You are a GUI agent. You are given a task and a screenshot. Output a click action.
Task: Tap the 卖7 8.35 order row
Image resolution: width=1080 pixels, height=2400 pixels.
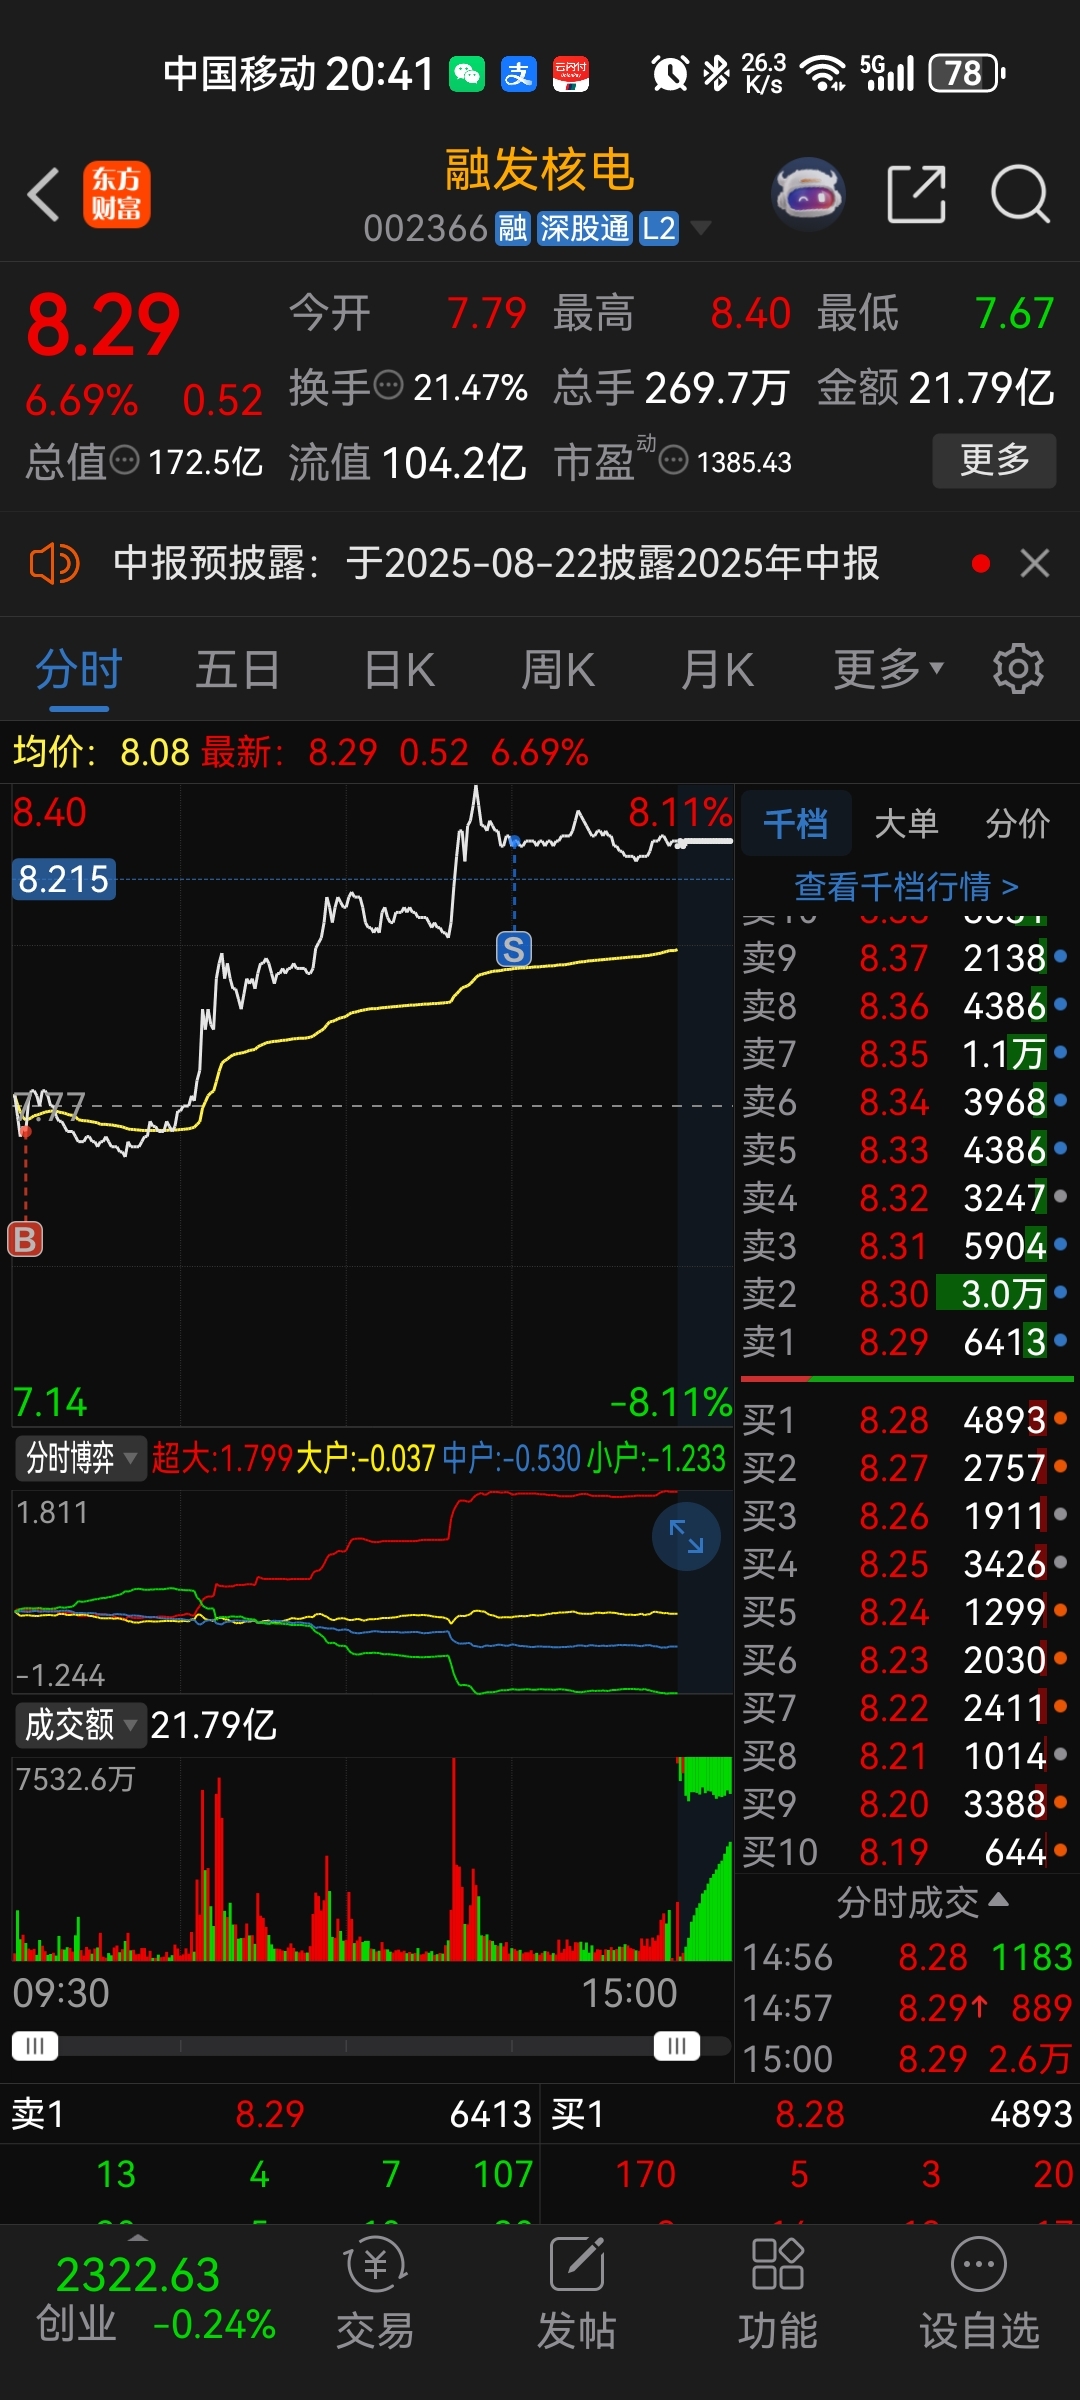pyautogui.click(x=906, y=1054)
